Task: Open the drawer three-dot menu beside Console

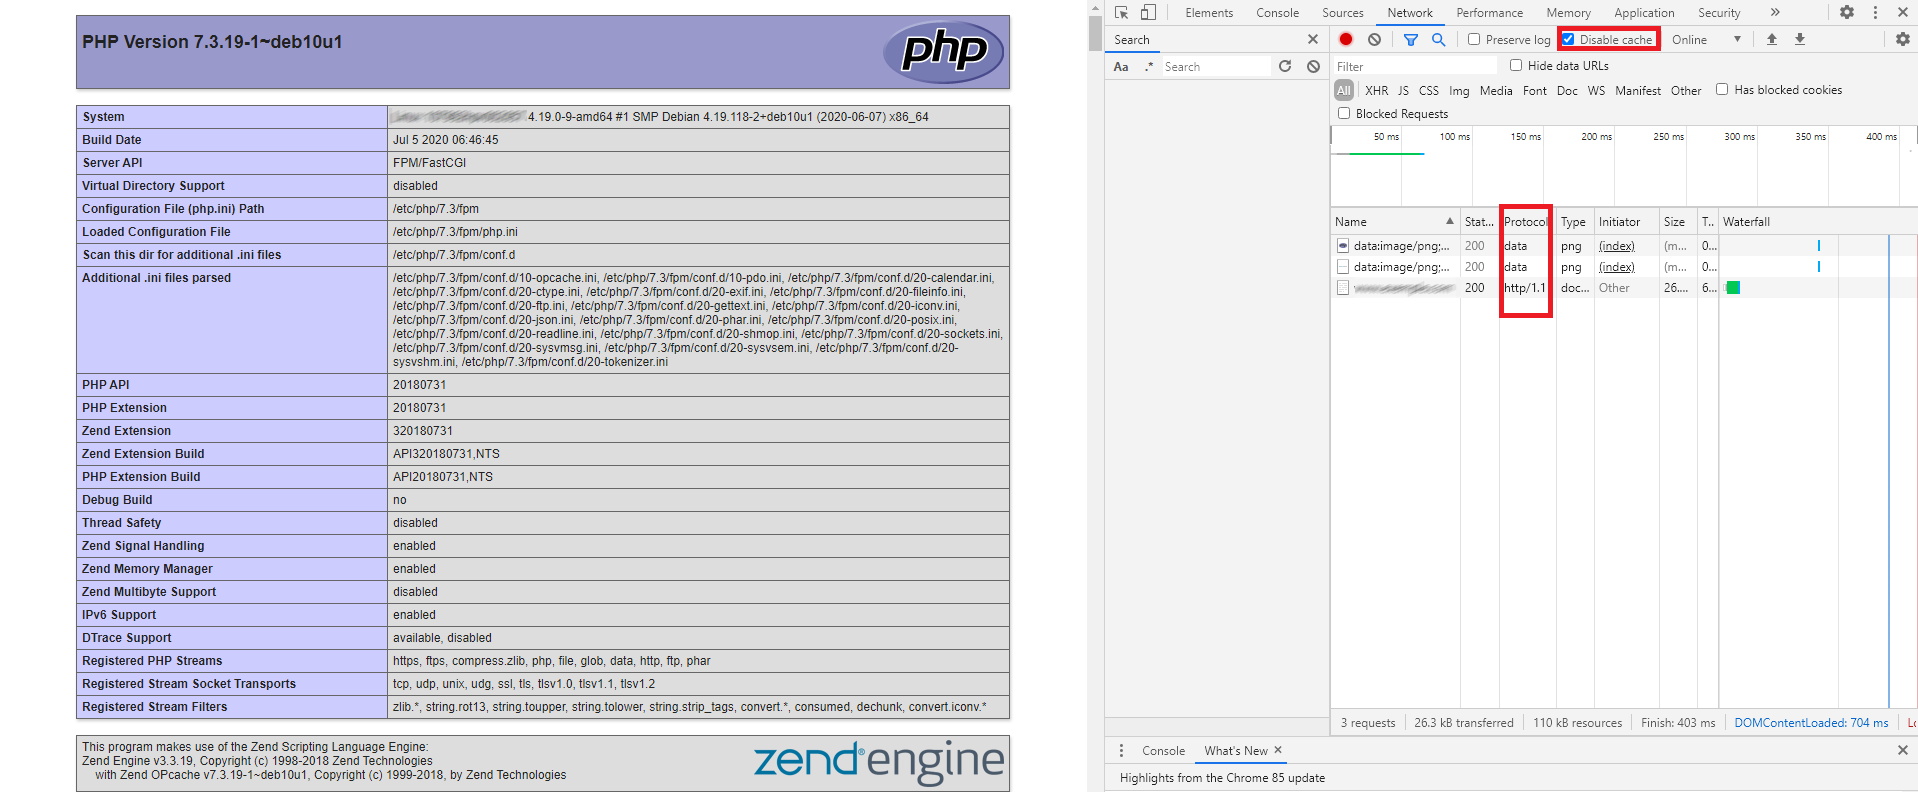Action: [1121, 750]
